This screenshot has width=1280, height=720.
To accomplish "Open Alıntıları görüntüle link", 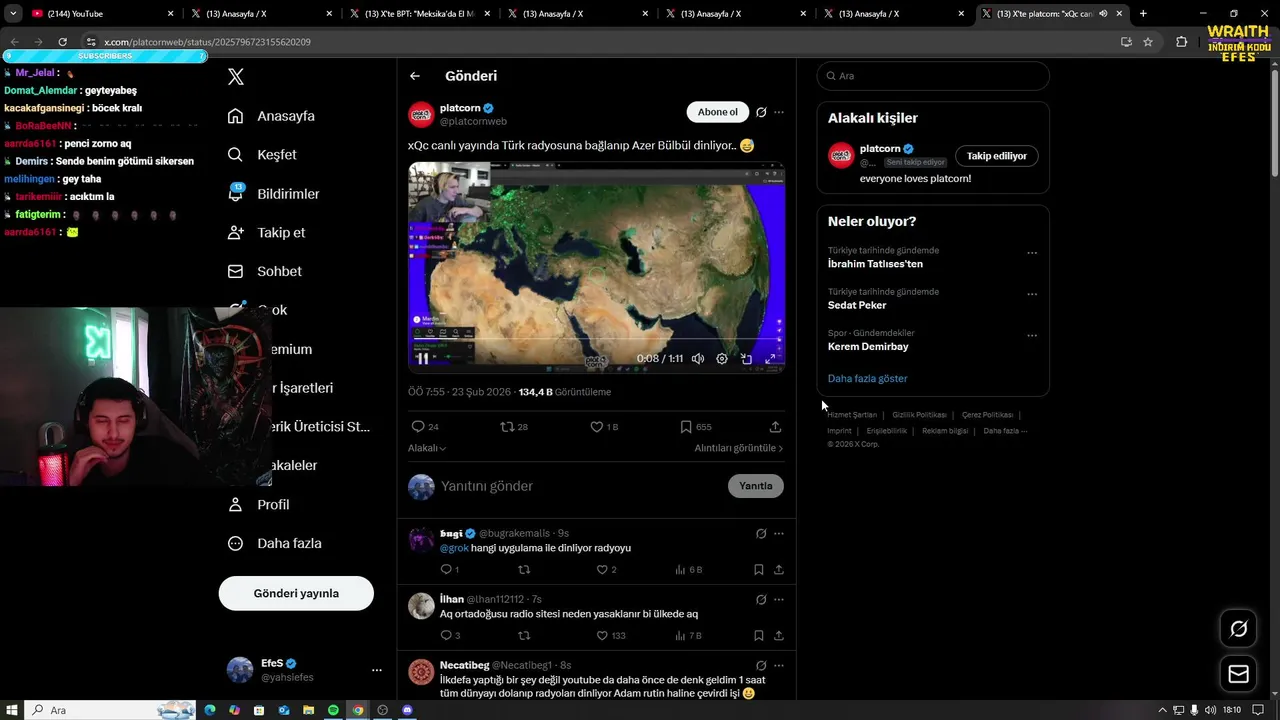I will pyautogui.click(x=739, y=448).
